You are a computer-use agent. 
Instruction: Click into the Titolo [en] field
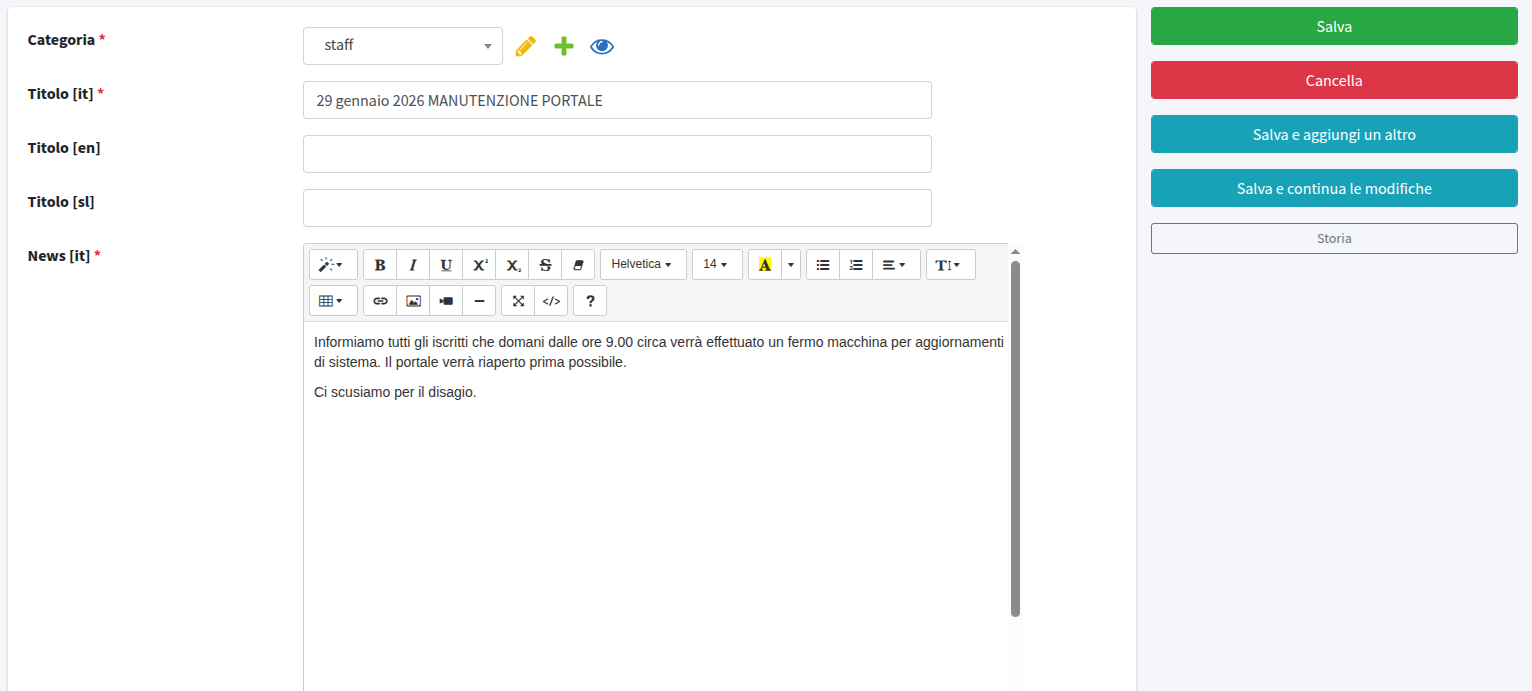point(616,154)
